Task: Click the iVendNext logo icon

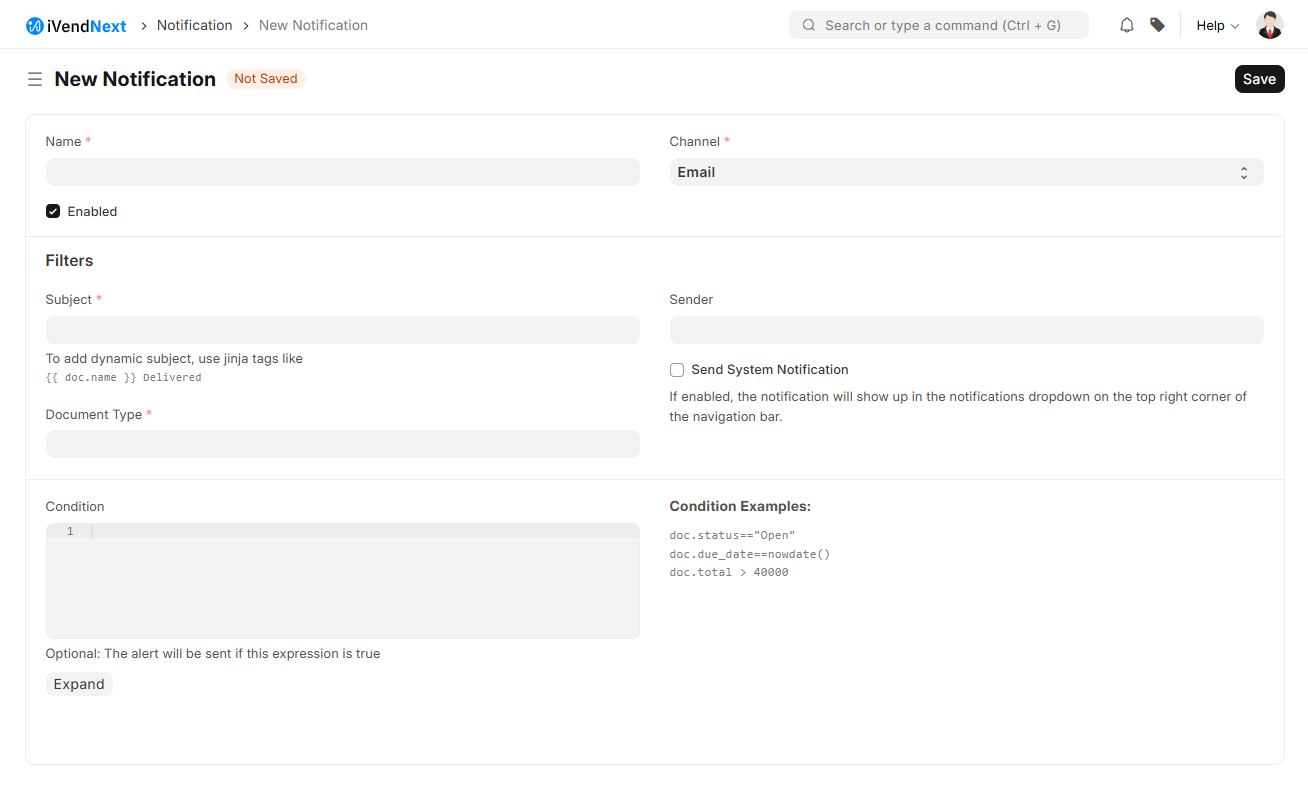Action: coord(35,26)
